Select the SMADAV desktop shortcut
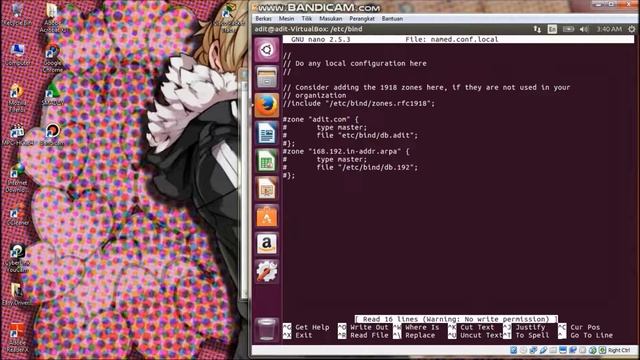This screenshot has height=360, width=640. (52, 95)
